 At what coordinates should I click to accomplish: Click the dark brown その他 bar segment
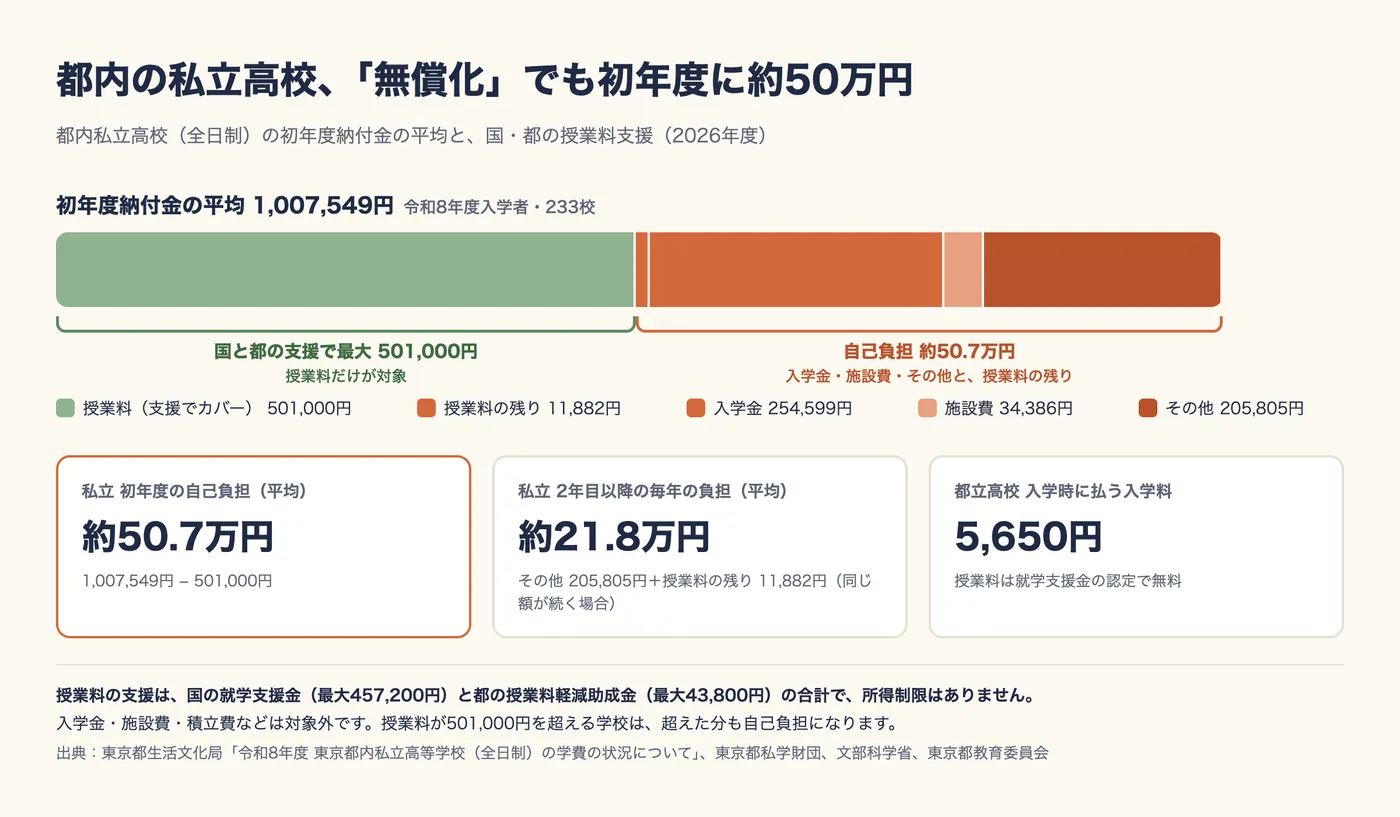[1102, 270]
